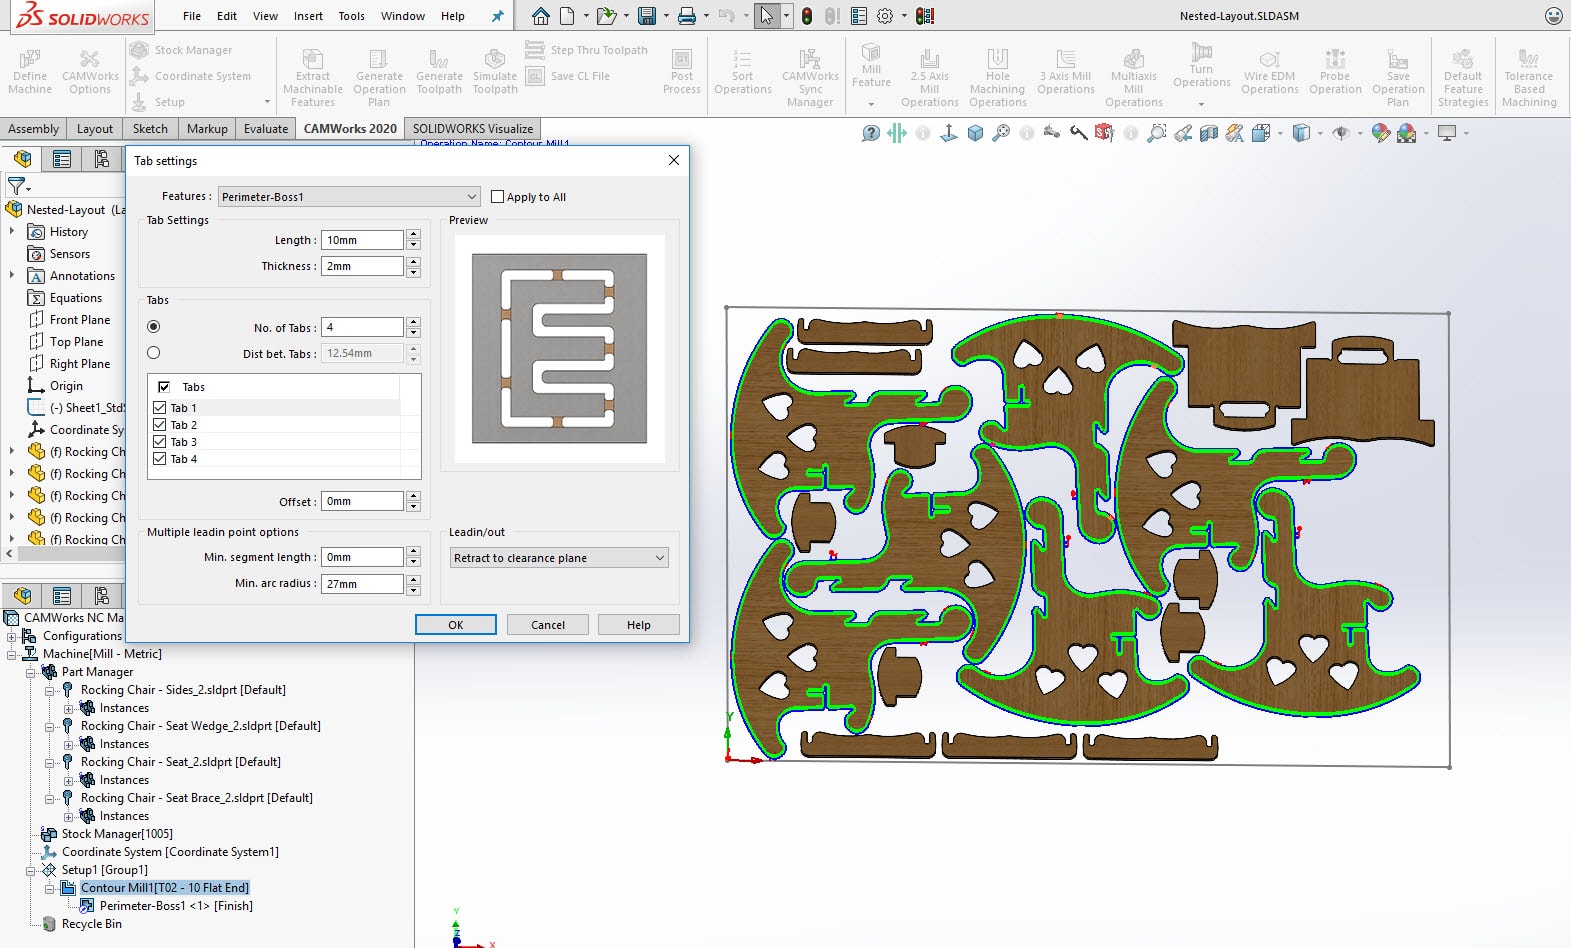Image resolution: width=1571 pixels, height=948 pixels.
Task: Click Default Feature Strategies command
Action: [x=1463, y=77]
